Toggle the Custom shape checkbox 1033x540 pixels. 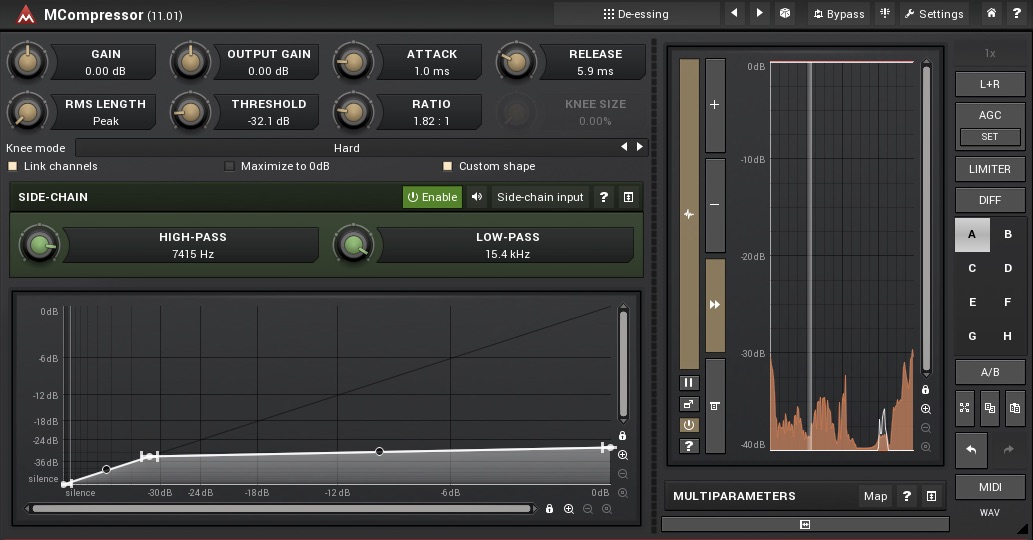[x=447, y=166]
